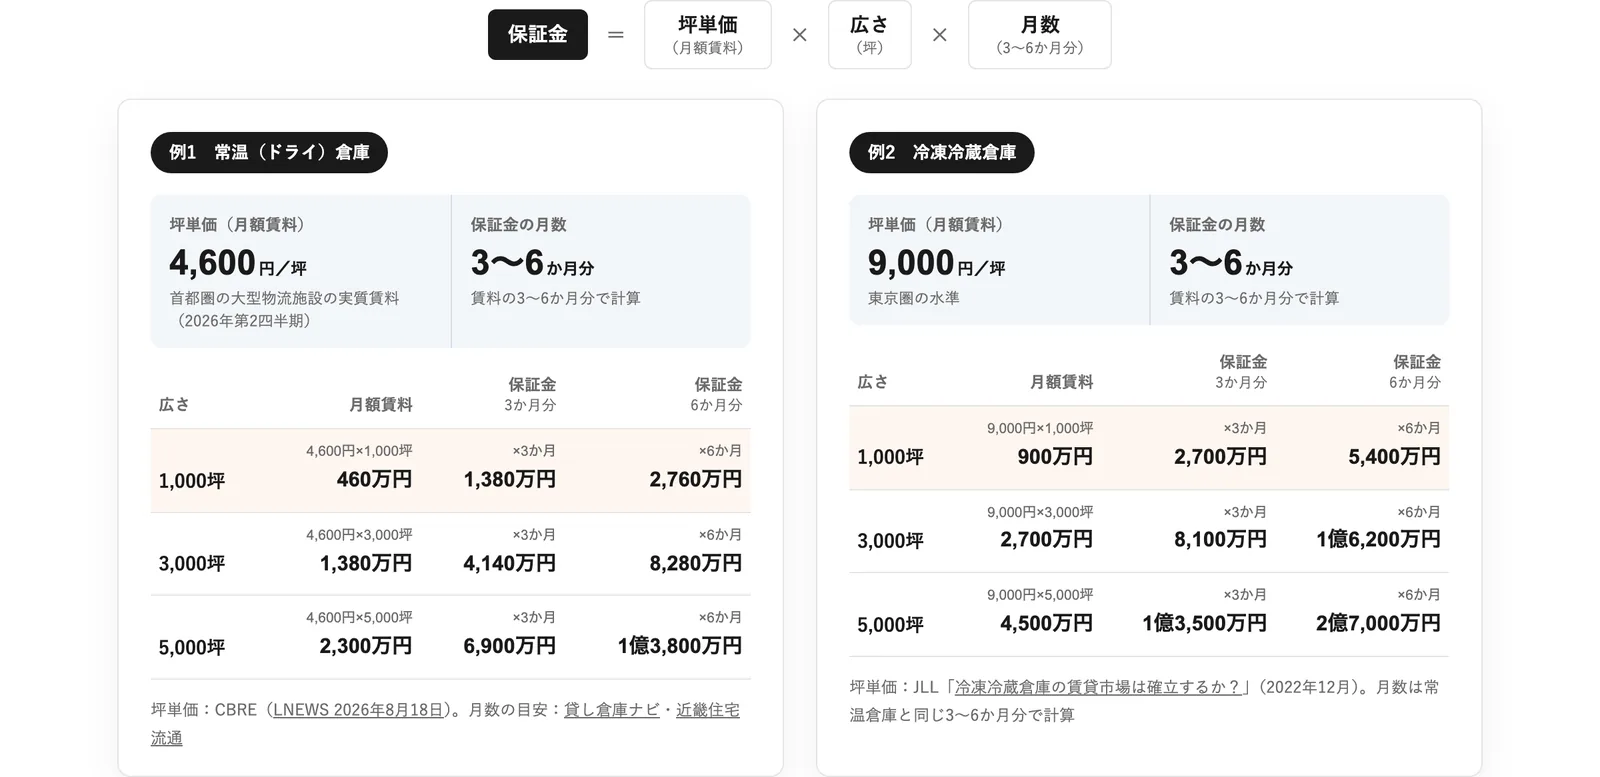This screenshot has height=777, width=1600.
Task: Click the 6,900万円 deposit cell
Action: coord(510,646)
